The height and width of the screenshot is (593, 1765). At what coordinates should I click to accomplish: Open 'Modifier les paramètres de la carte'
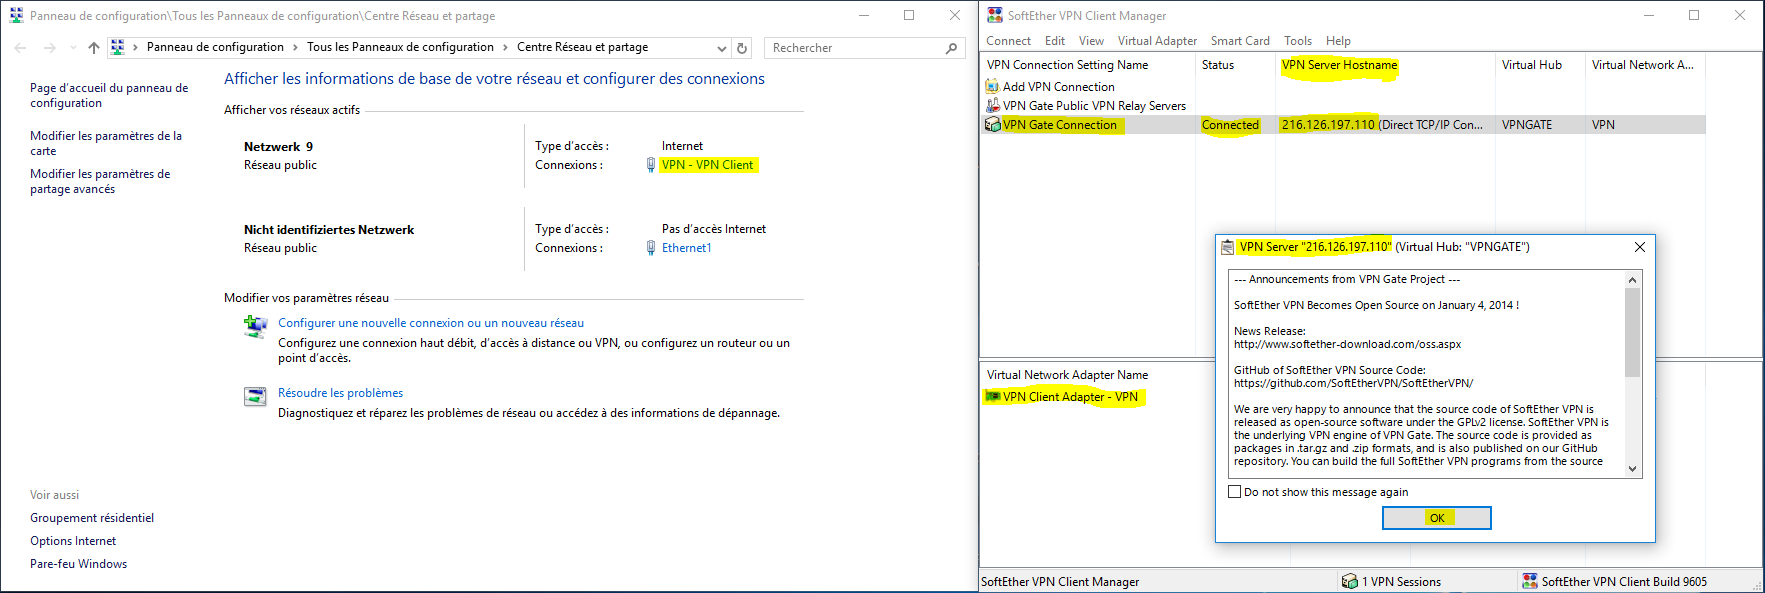pyautogui.click(x=105, y=143)
